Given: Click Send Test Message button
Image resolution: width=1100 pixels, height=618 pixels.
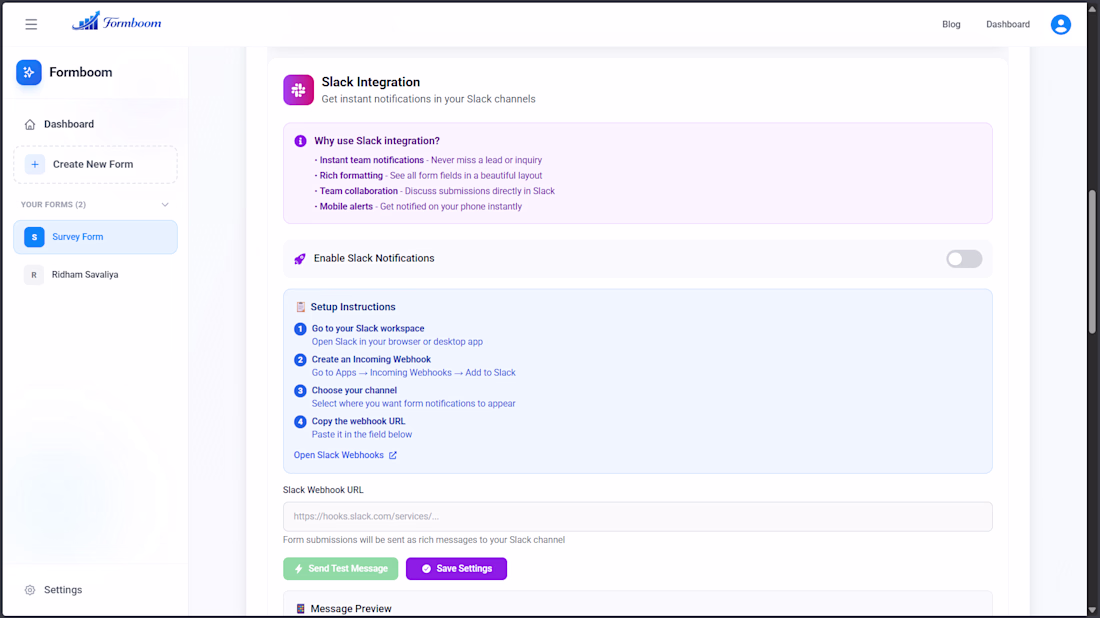Looking at the screenshot, I should (340, 569).
